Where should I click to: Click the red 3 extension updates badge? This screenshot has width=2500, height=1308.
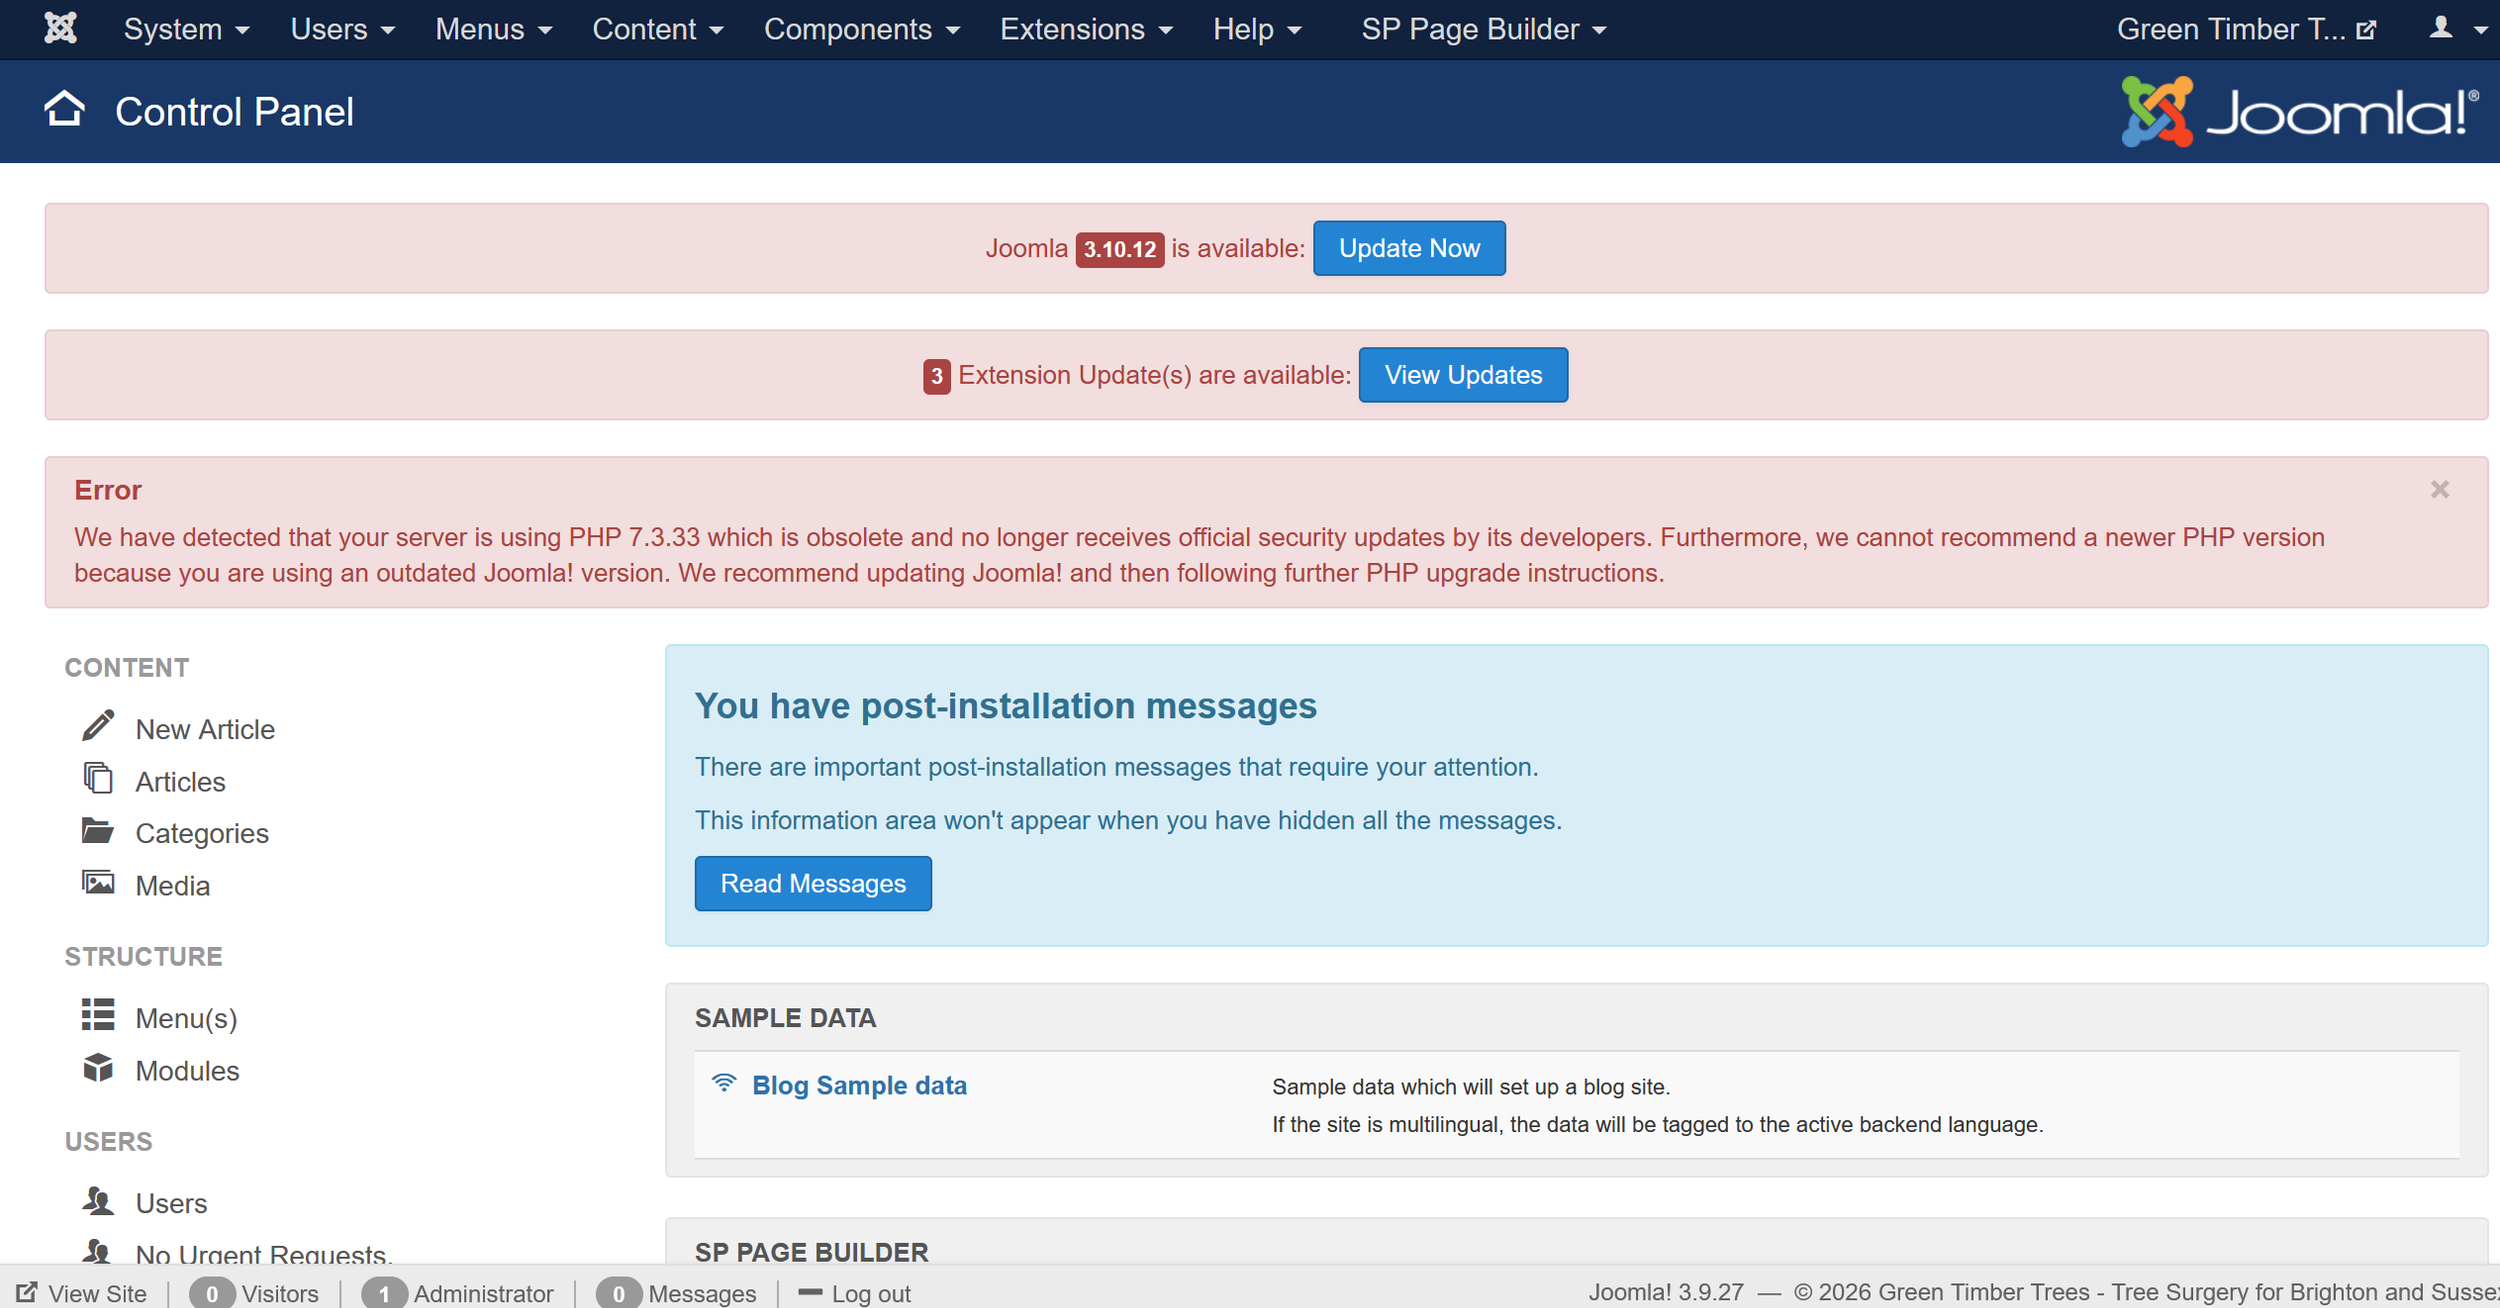click(x=936, y=376)
